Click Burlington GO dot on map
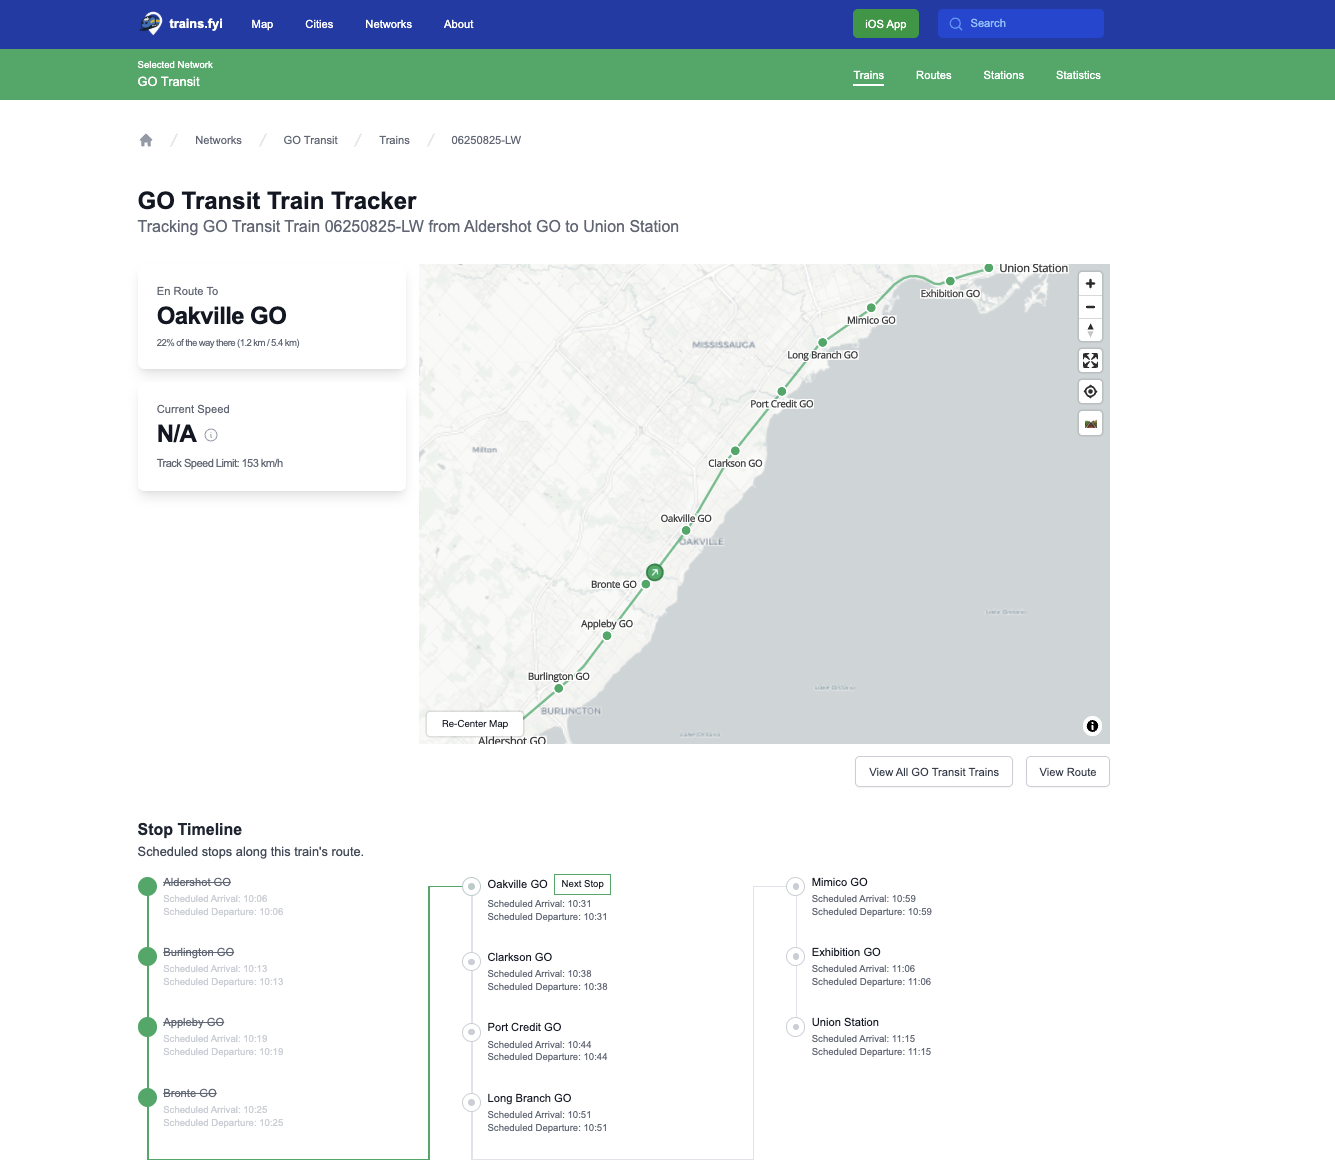1335x1171 pixels. tap(559, 688)
